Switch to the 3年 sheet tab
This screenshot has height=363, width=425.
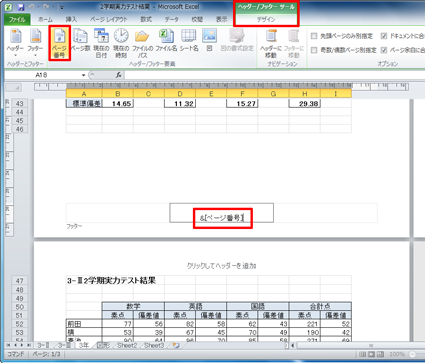(x=84, y=345)
